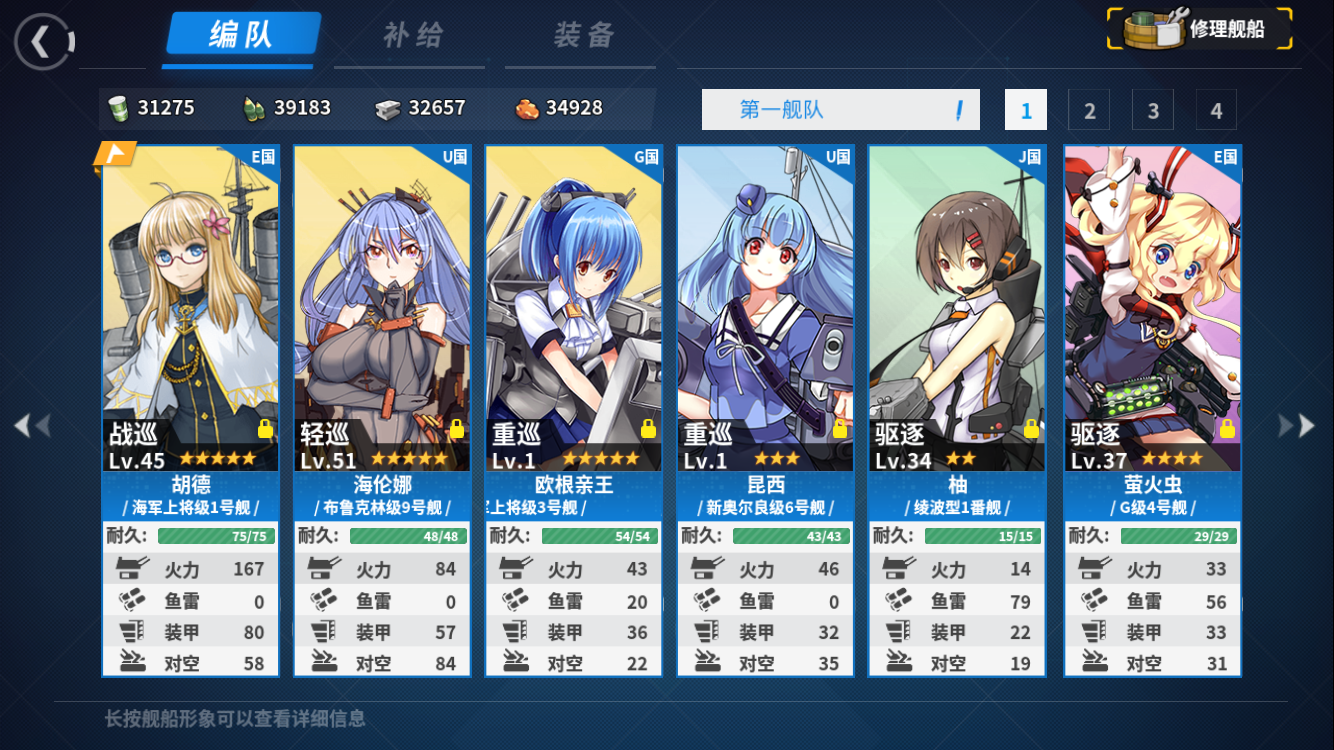Toggle the lock icon on 萤火虫 card

(x=1227, y=429)
